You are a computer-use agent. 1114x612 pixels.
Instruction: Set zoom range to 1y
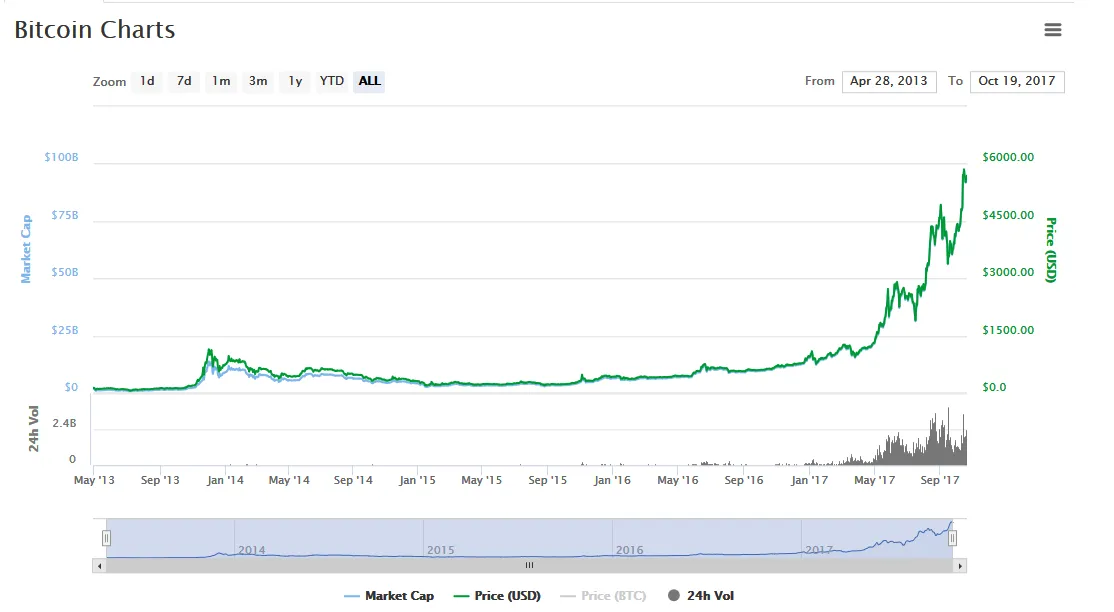(x=295, y=81)
